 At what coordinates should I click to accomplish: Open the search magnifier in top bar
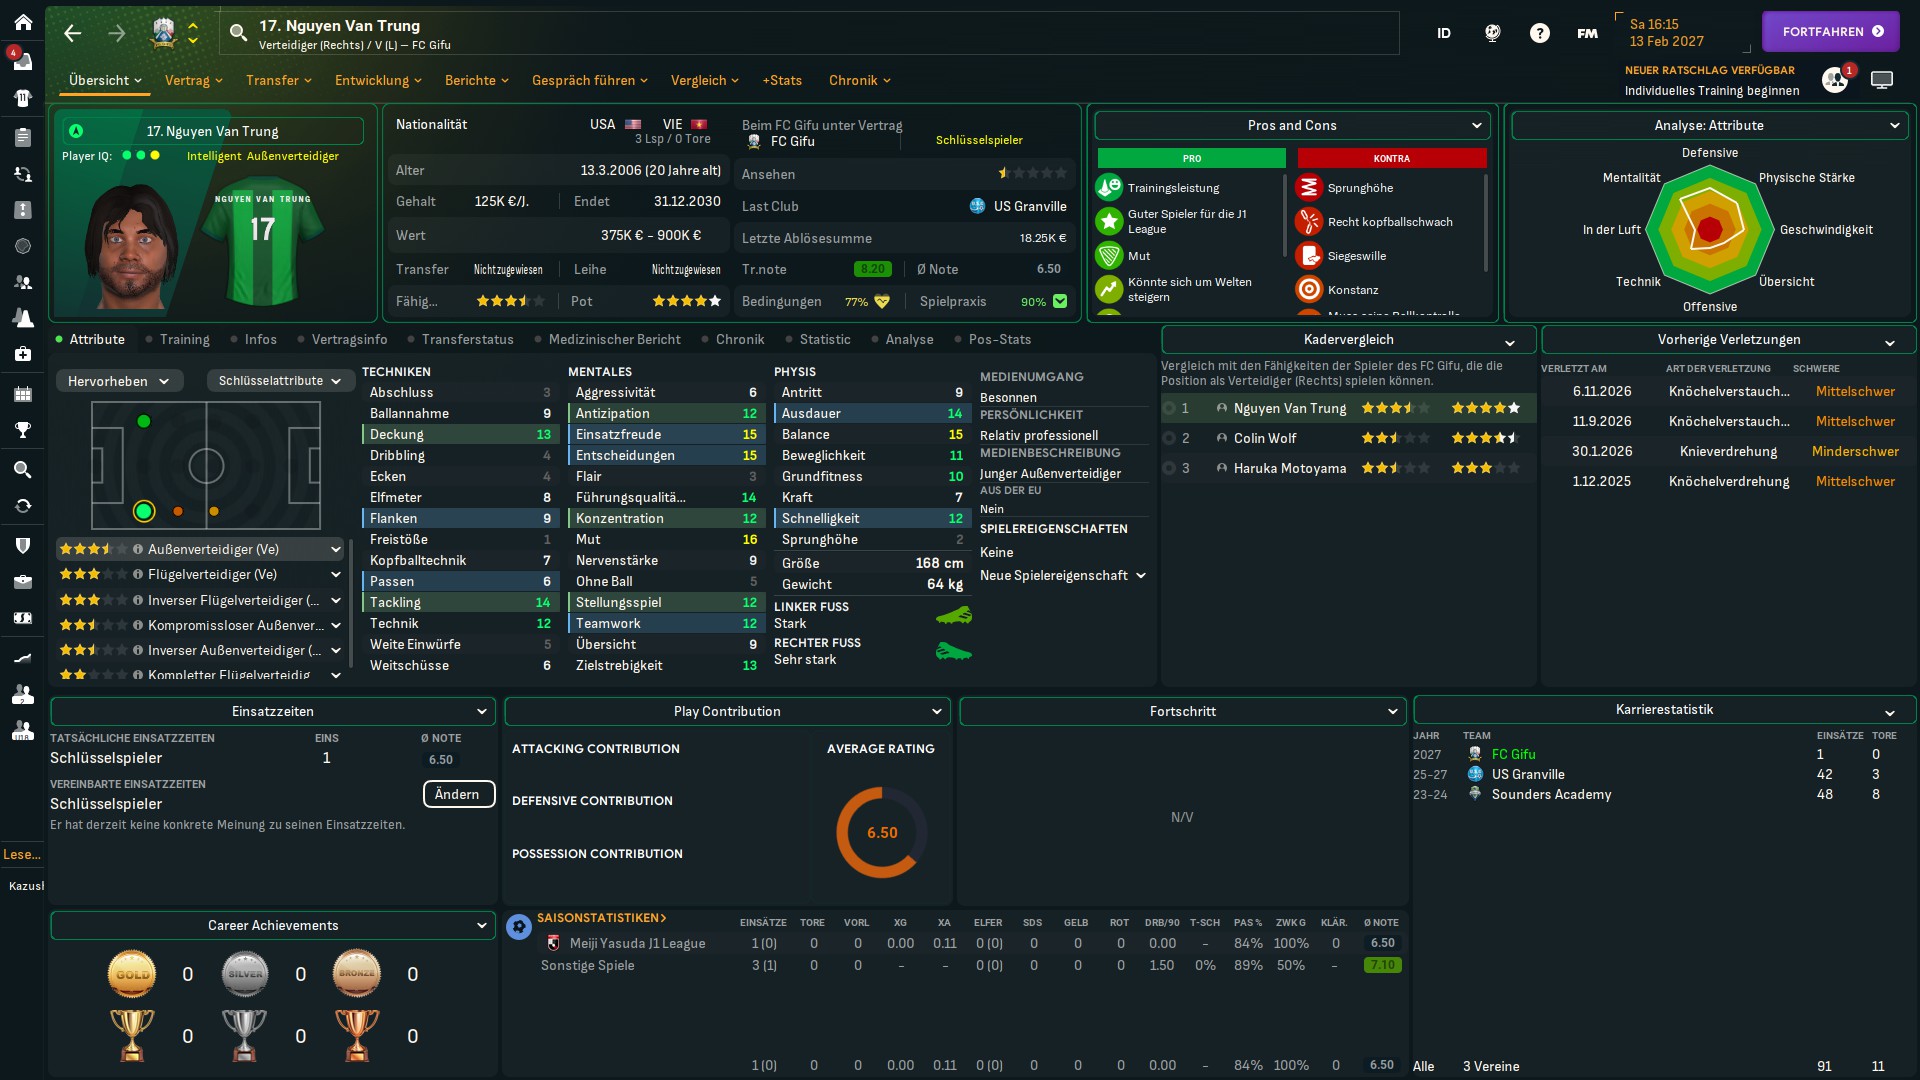[x=238, y=33]
